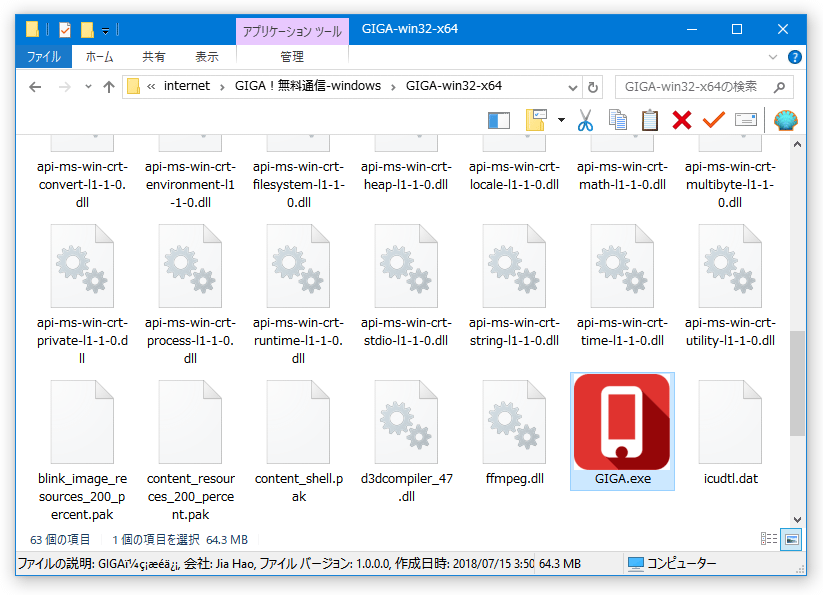Click the red X Delete icon
The image size is (823, 595).
click(682, 120)
